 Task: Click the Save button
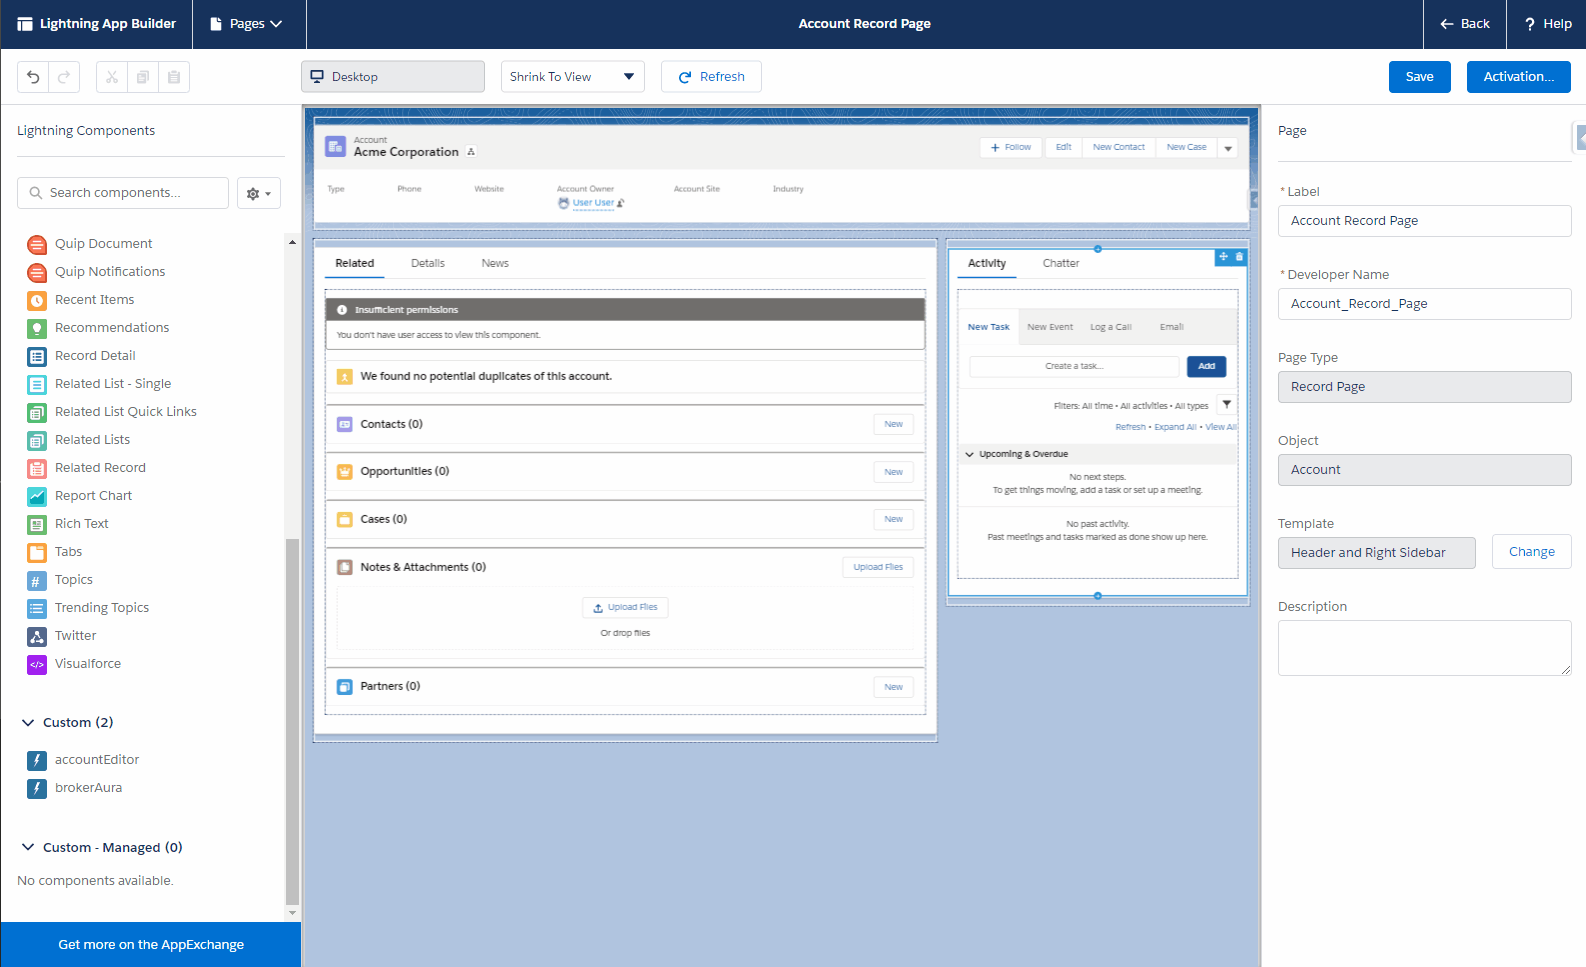[1420, 77]
